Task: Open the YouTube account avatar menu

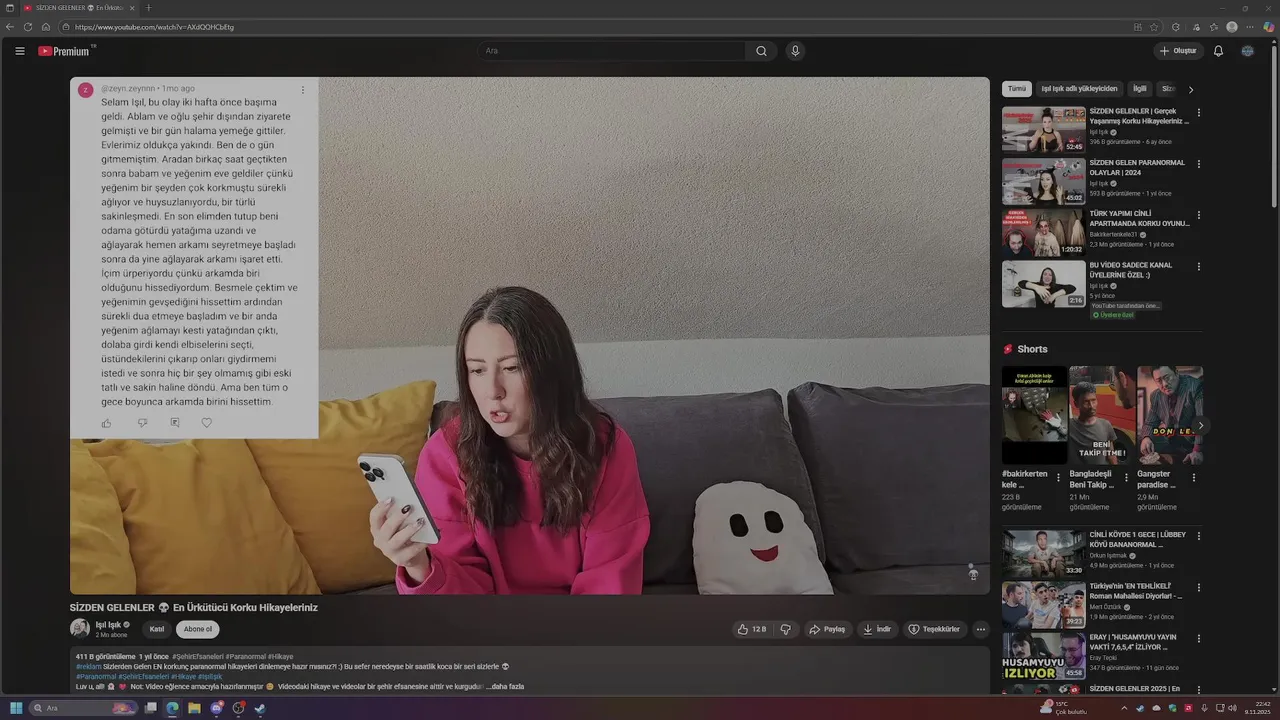Action: coord(1247,51)
